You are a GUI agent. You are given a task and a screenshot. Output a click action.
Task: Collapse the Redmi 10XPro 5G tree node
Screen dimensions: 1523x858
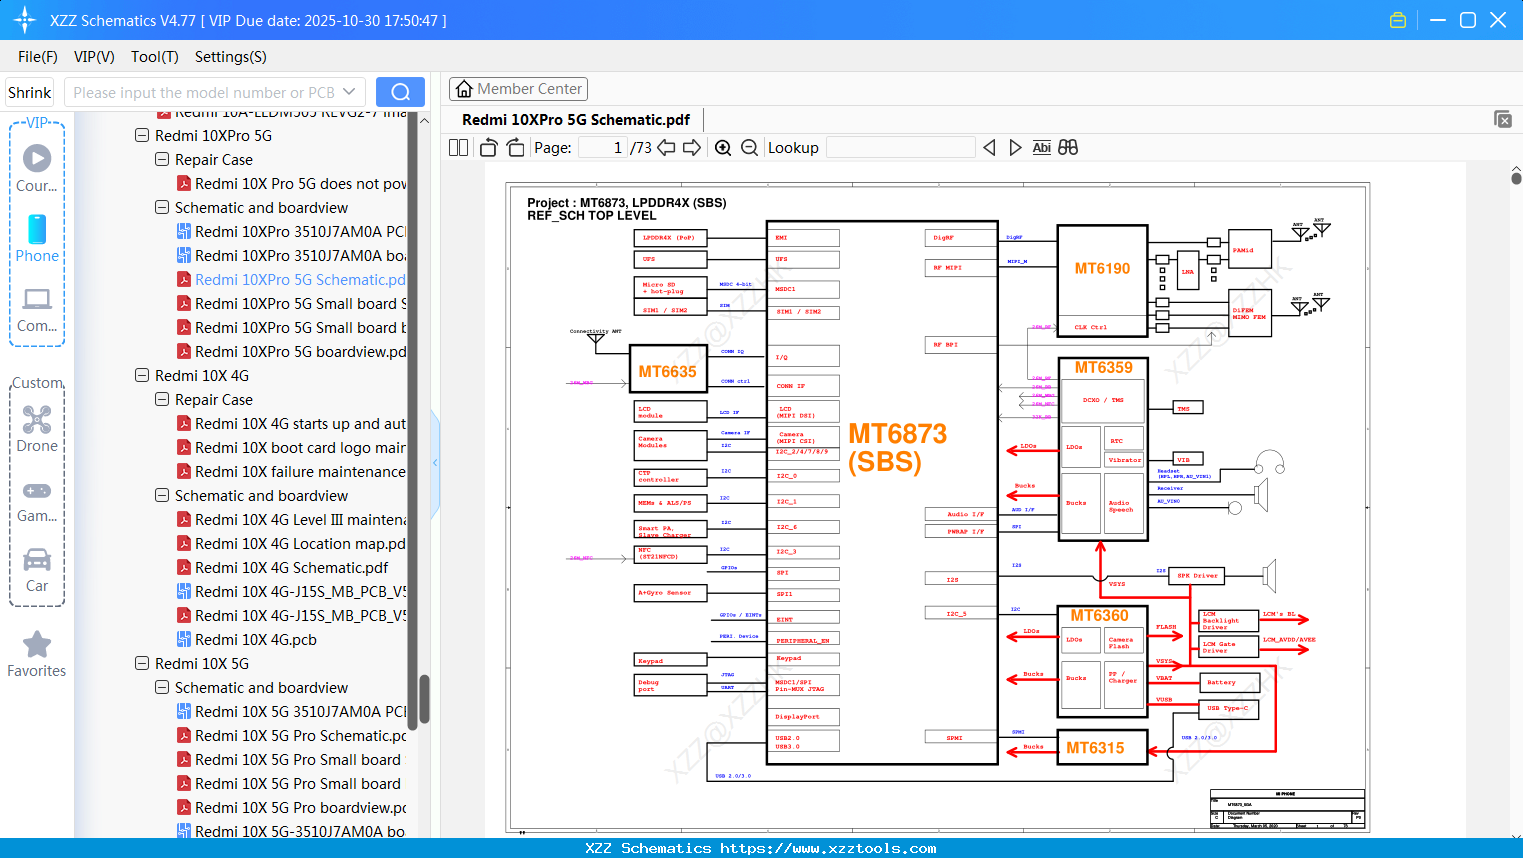coord(142,135)
